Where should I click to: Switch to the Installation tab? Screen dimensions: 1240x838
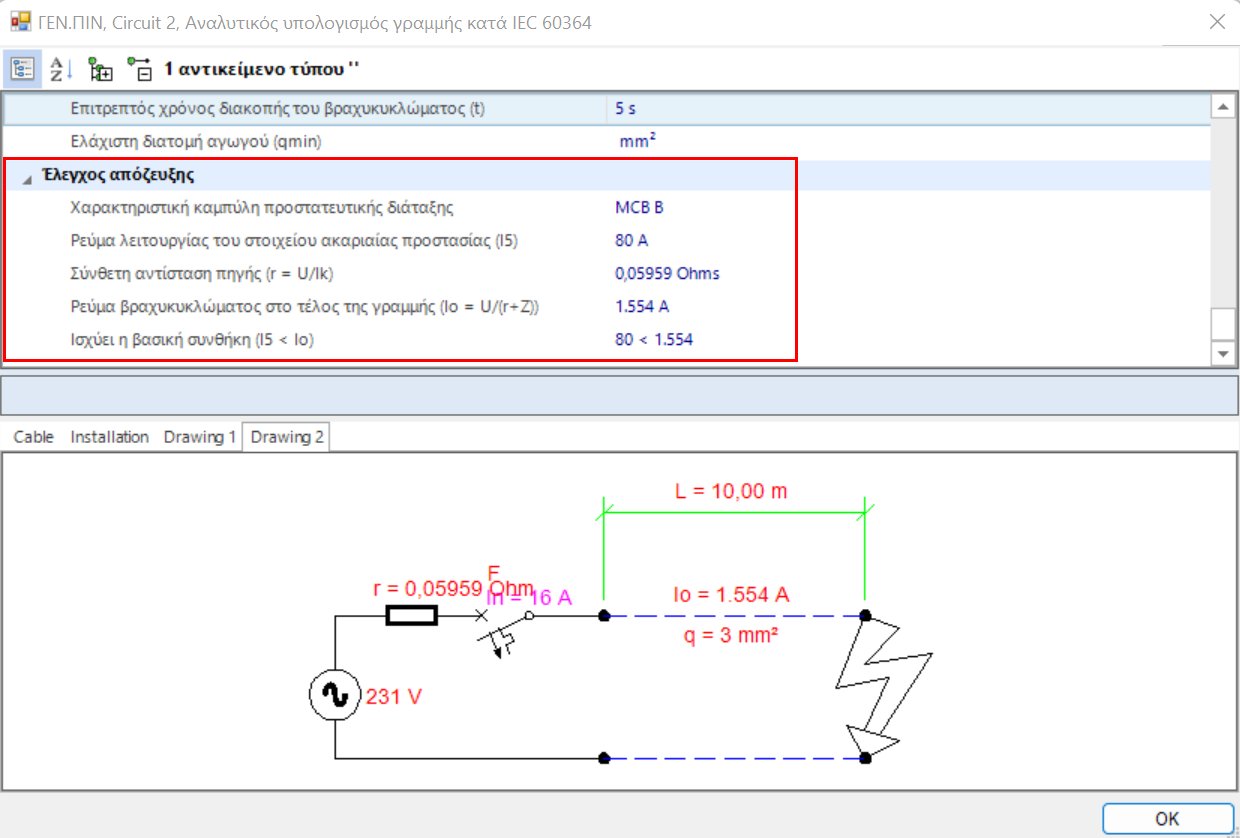coord(108,436)
